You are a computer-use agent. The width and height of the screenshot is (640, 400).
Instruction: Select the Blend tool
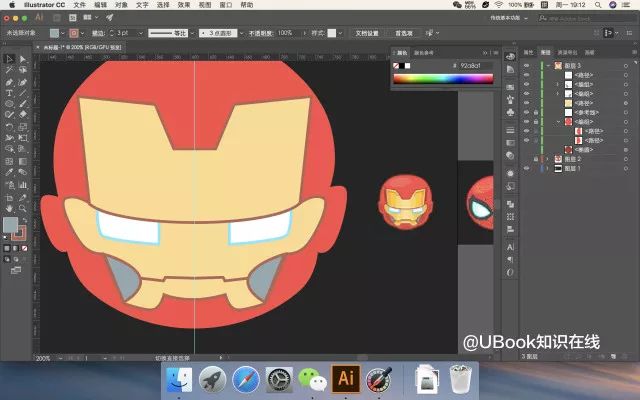tap(22, 173)
